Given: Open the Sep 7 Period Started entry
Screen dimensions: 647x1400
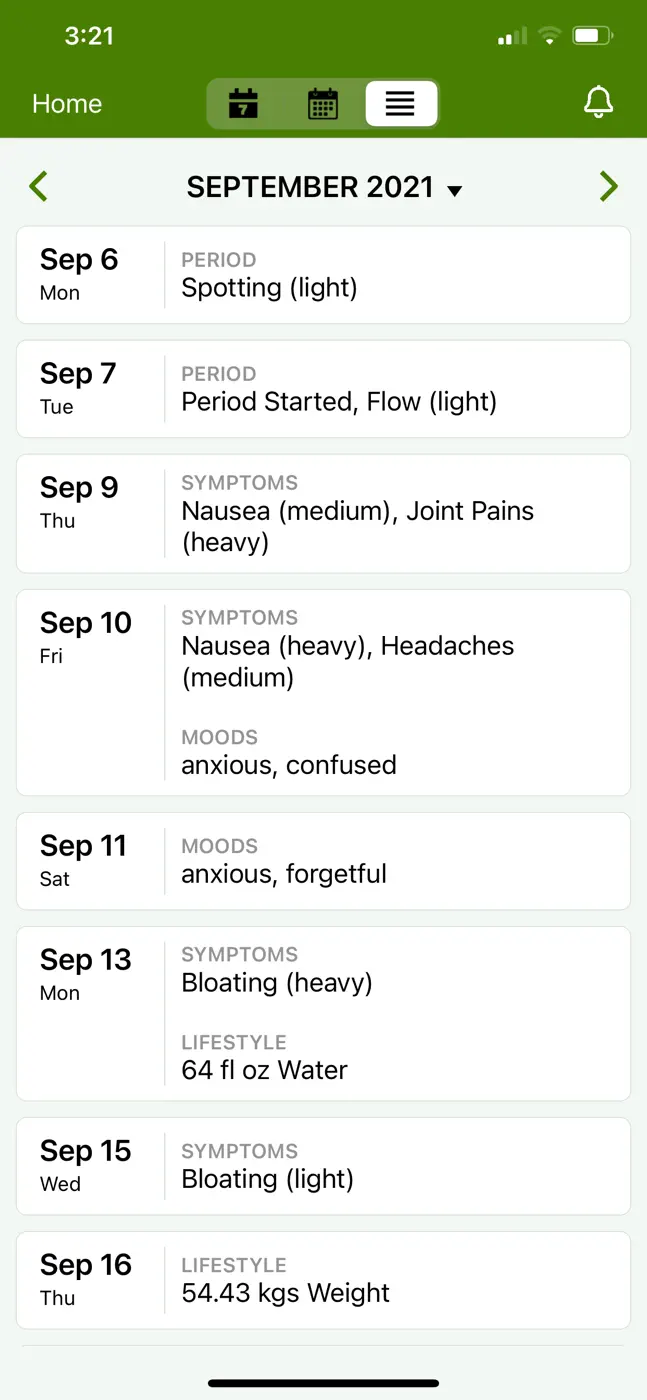Looking at the screenshot, I should (x=323, y=389).
